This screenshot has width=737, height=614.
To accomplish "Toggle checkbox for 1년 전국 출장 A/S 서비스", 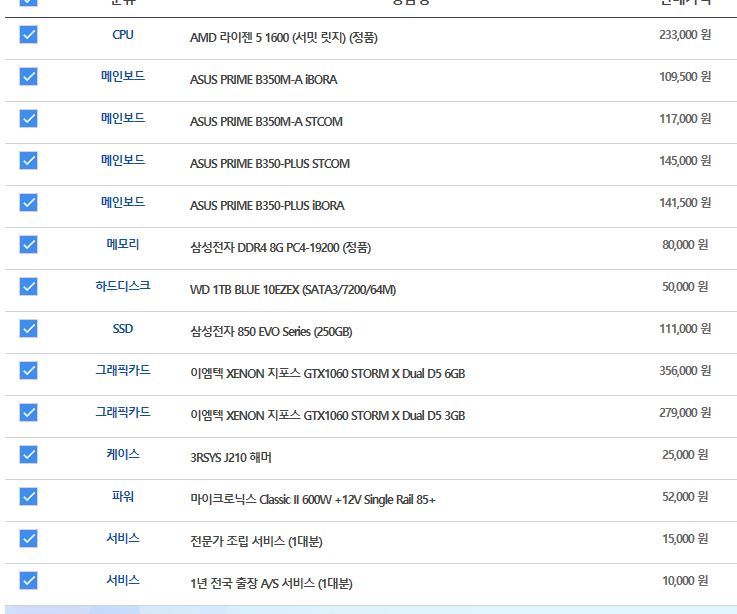I will (28, 581).
